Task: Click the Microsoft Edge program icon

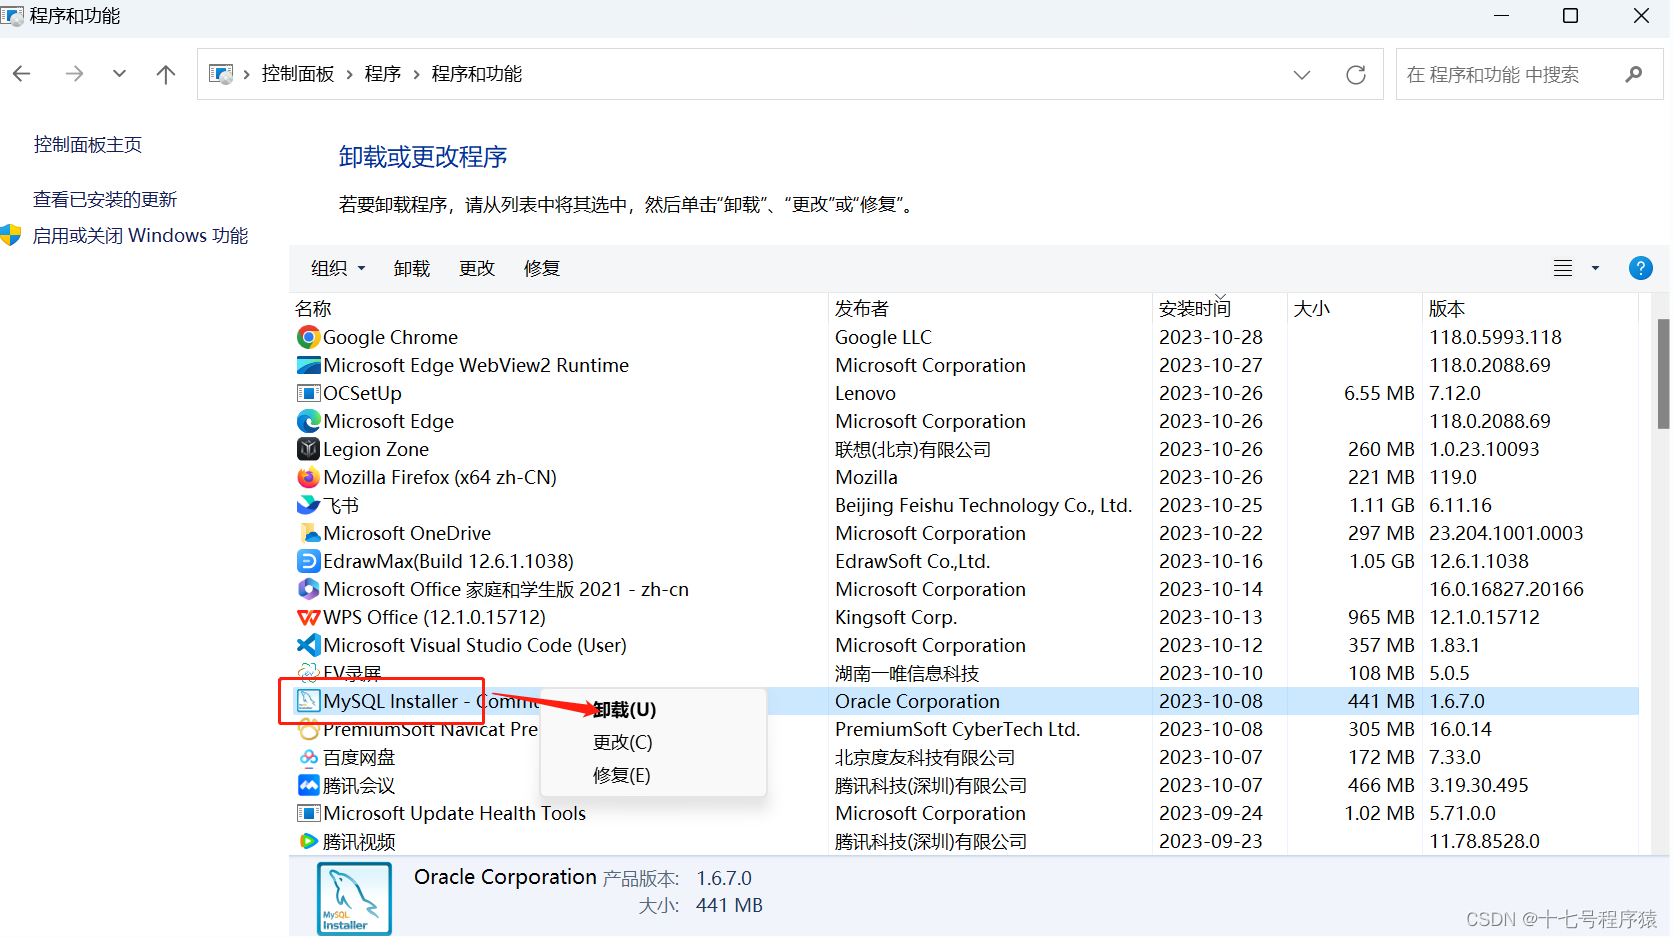Action: coord(309,421)
